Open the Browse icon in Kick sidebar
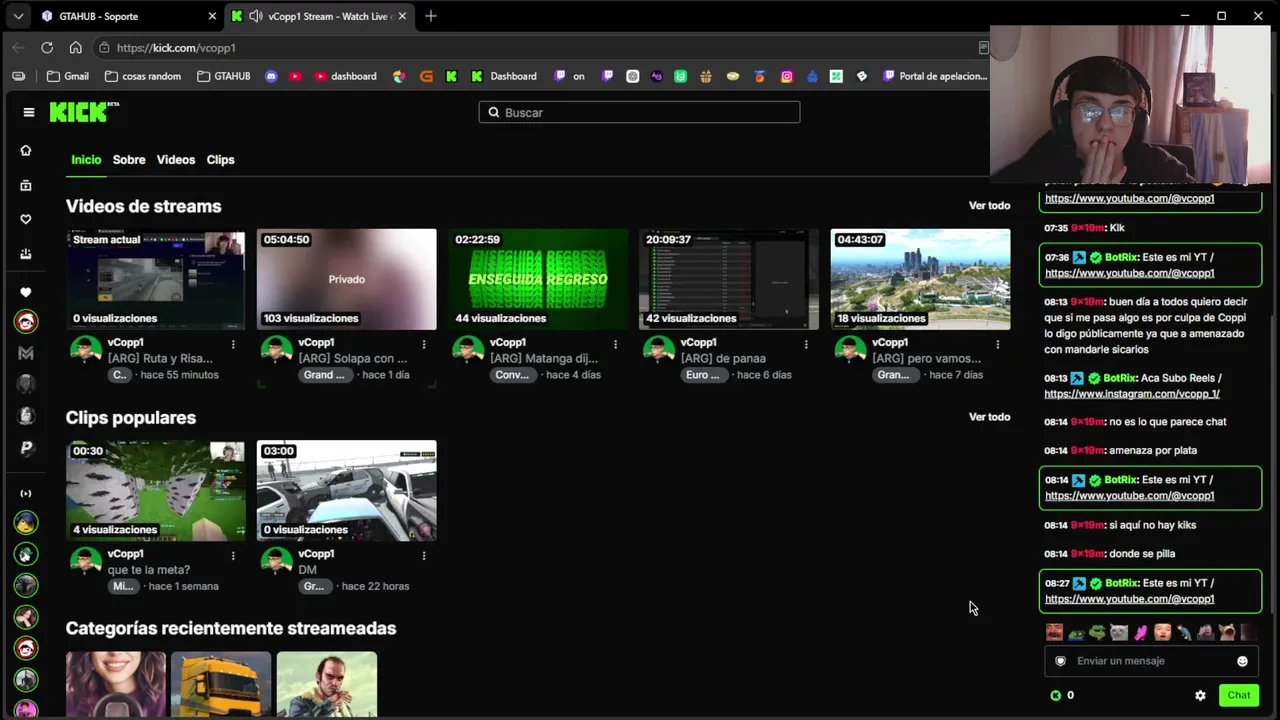The image size is (1280, 720). pyautogui.click(x=26, y=185)
